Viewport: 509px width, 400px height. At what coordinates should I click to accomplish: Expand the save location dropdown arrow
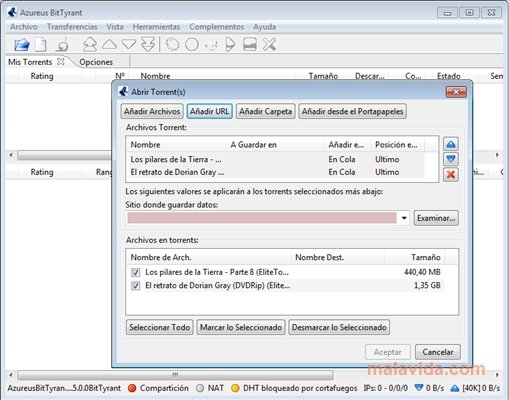click(404, 218)
